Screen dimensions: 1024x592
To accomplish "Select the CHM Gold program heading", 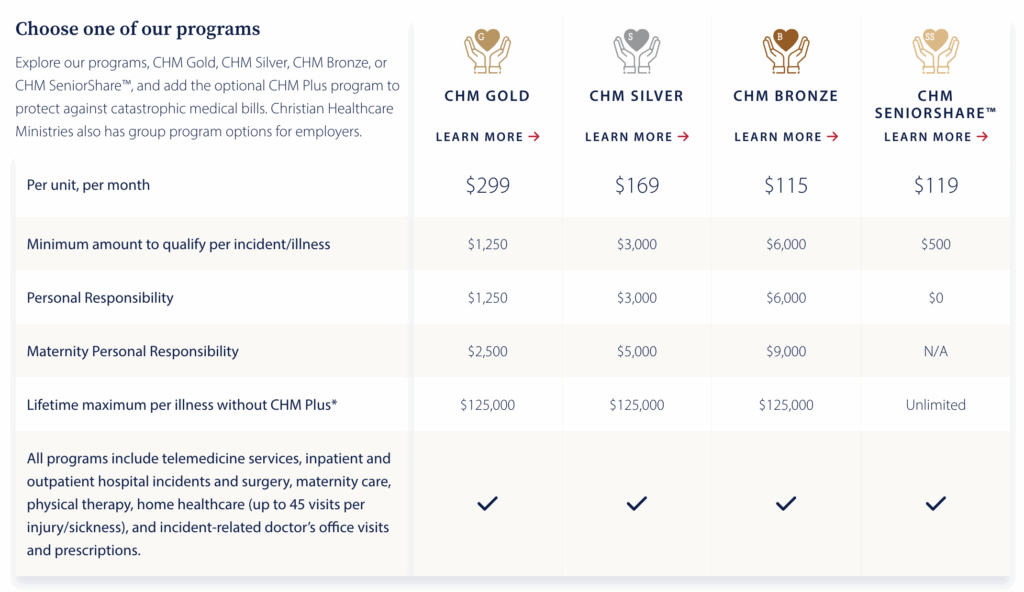I will tap(487, 96).
